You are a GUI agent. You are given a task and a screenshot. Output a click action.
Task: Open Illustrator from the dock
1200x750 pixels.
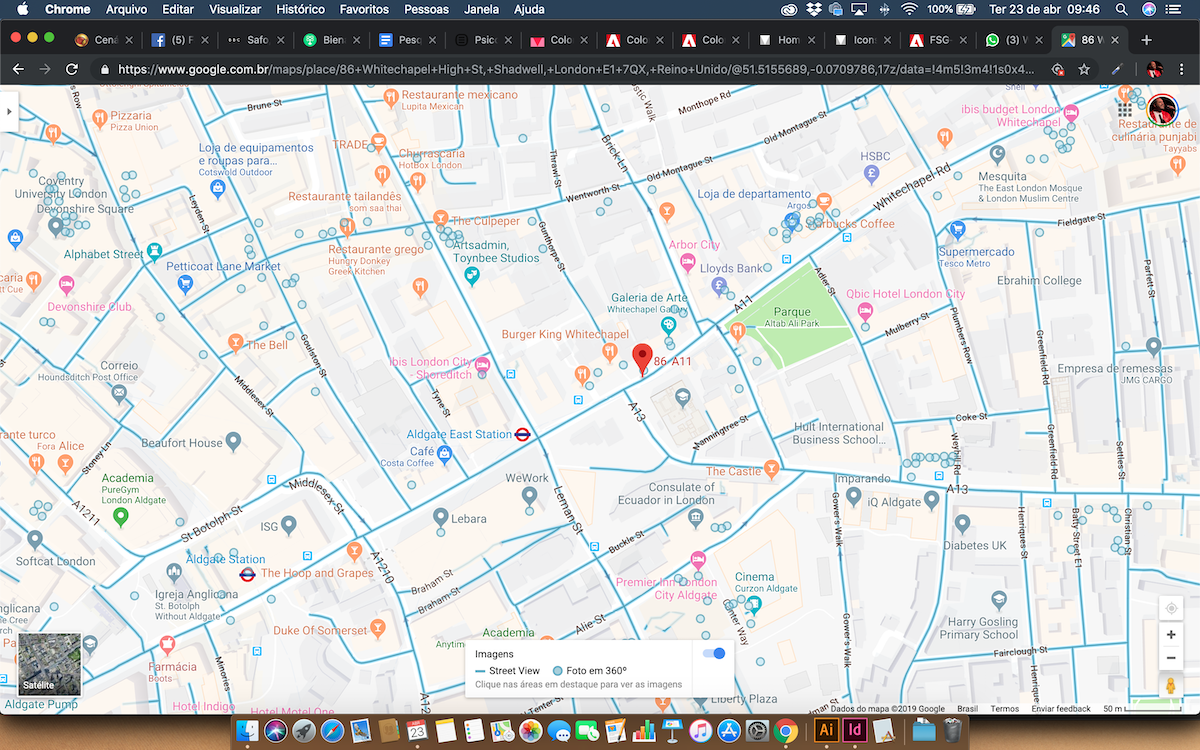pyautogui.click(x=827, y=730)
